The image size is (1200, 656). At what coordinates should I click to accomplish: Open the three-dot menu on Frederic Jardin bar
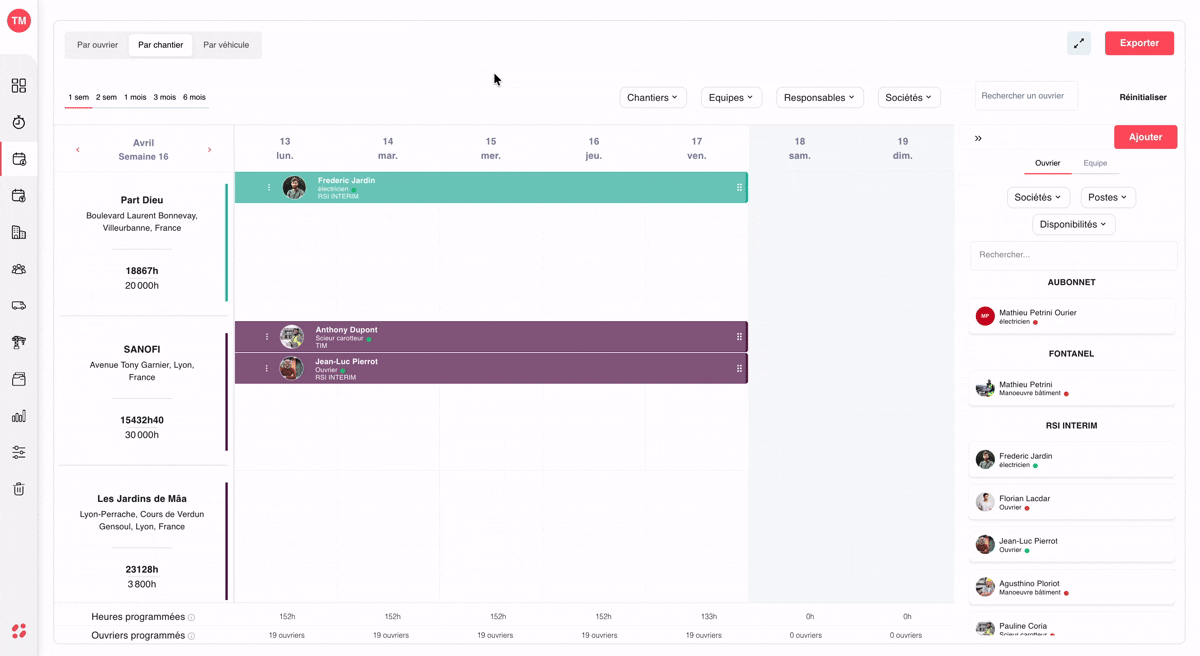coord(269,187)
